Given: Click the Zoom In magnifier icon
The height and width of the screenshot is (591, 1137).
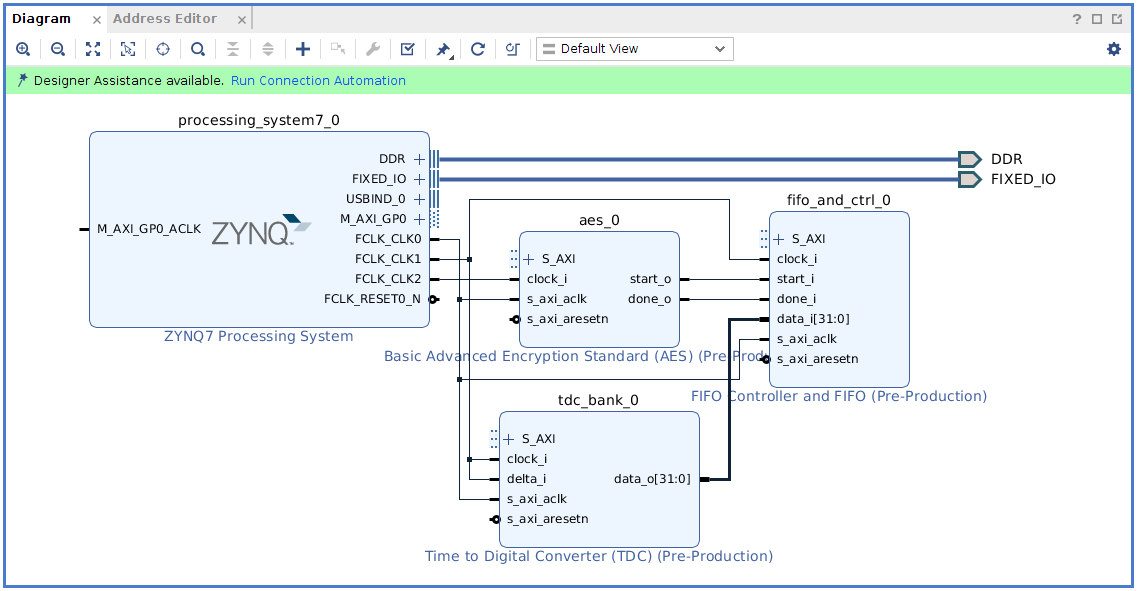Looking at the screenshot, I should (x=23, y=49).
